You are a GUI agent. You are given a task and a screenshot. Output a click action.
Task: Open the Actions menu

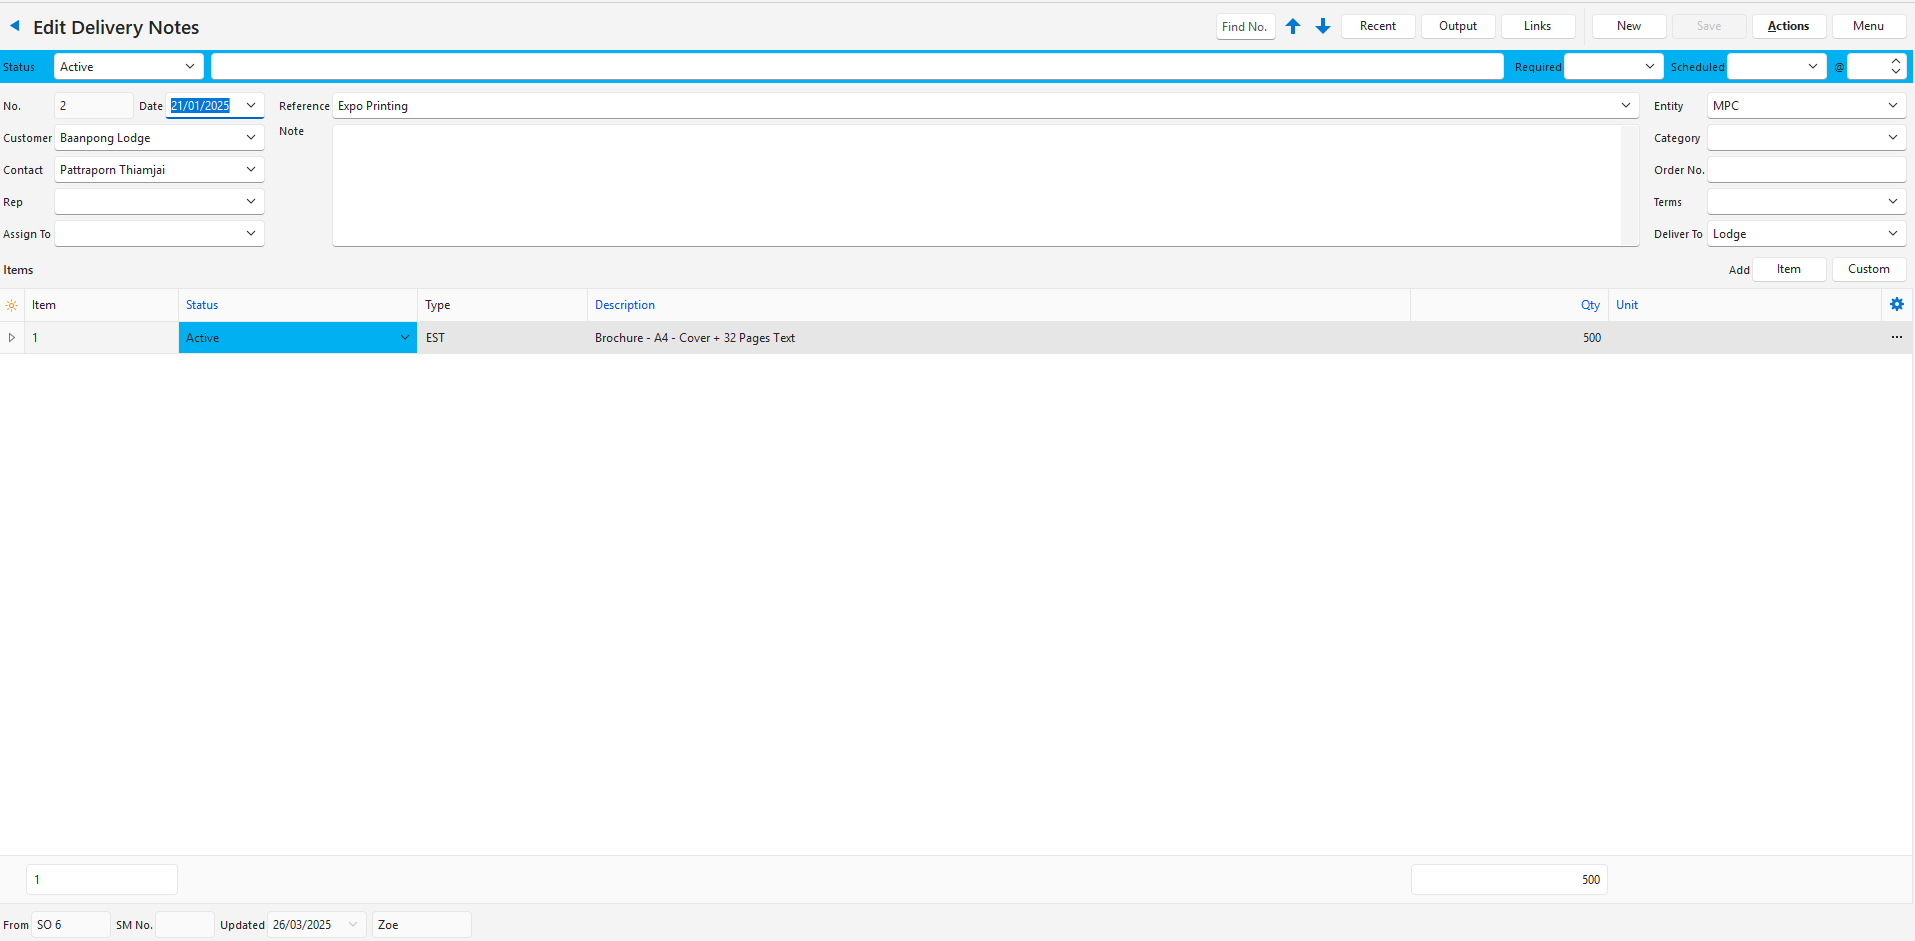pyautogui.click(x=1788, y=26)
